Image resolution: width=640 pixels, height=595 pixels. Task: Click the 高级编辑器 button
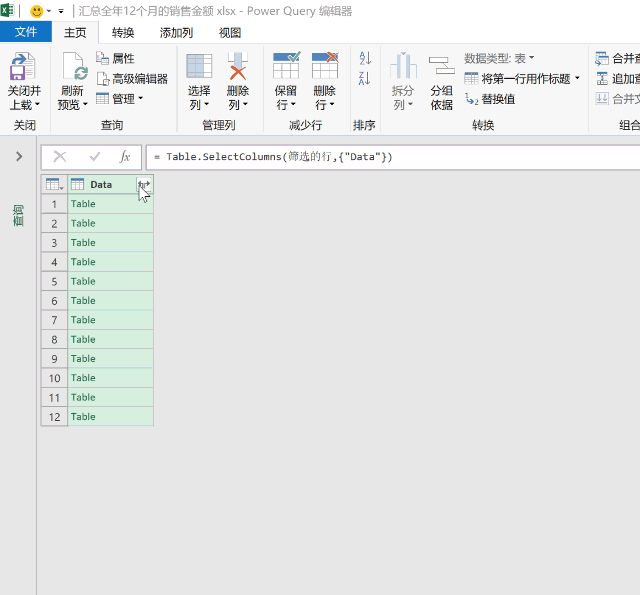tap(132, 79)
